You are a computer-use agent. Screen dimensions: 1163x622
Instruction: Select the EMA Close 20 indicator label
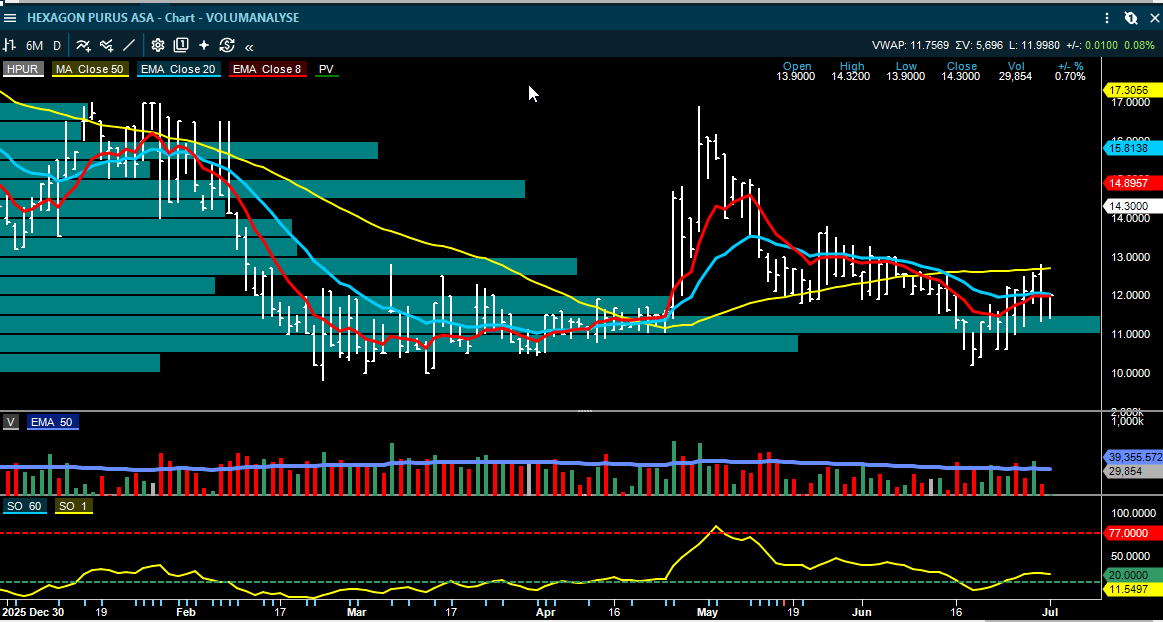coord(179,69)
